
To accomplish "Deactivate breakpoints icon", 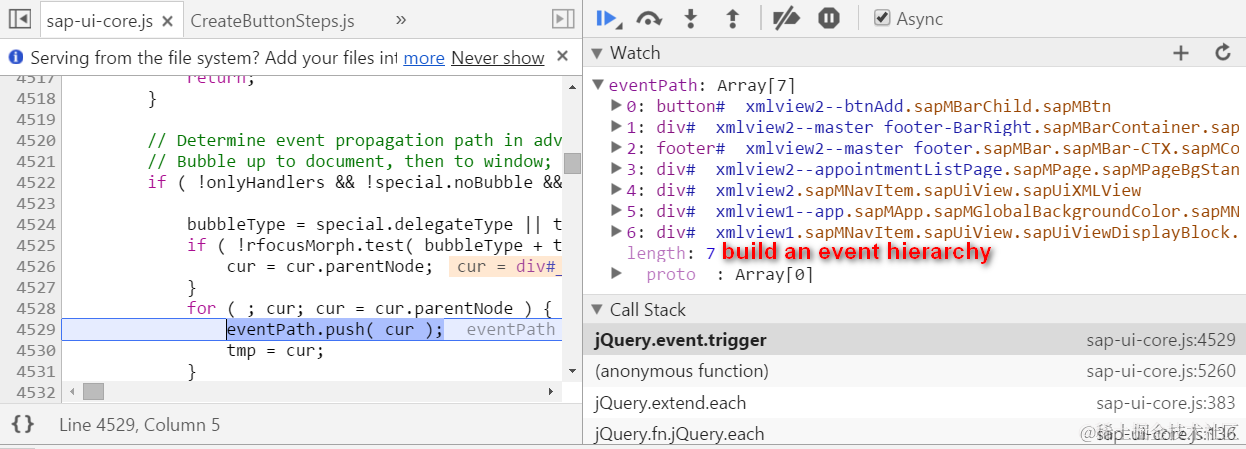I will tap(787, 18).
